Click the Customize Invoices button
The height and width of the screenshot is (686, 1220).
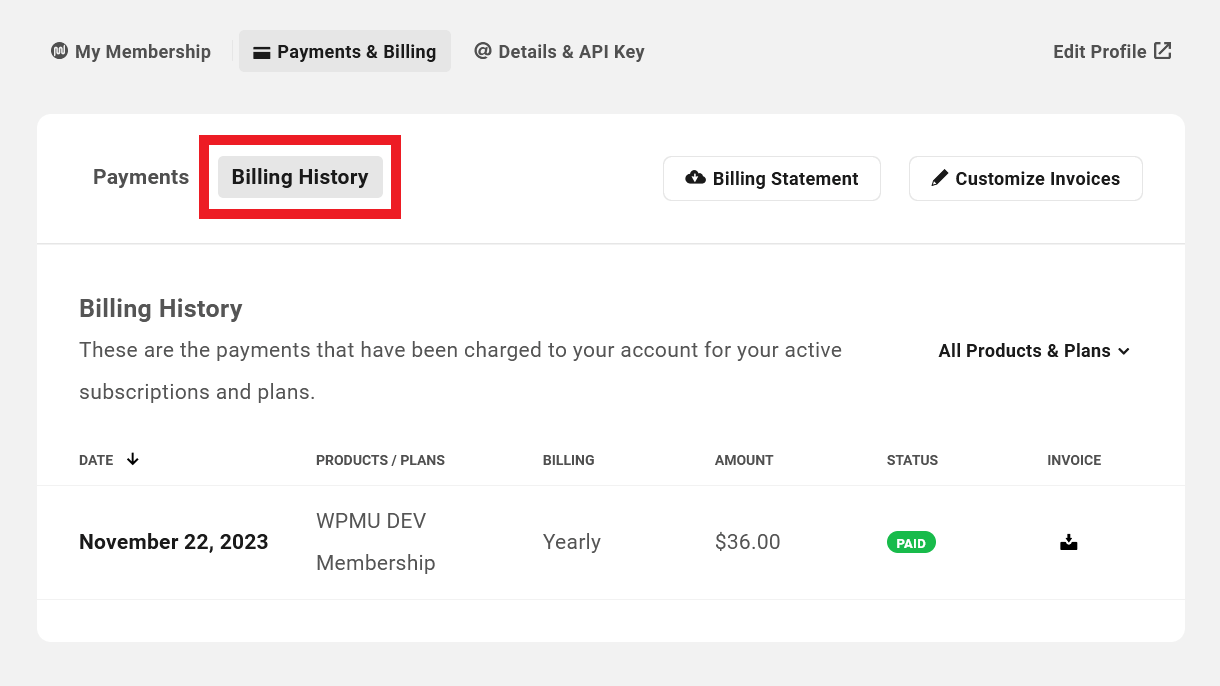(x=1026, y=179)
